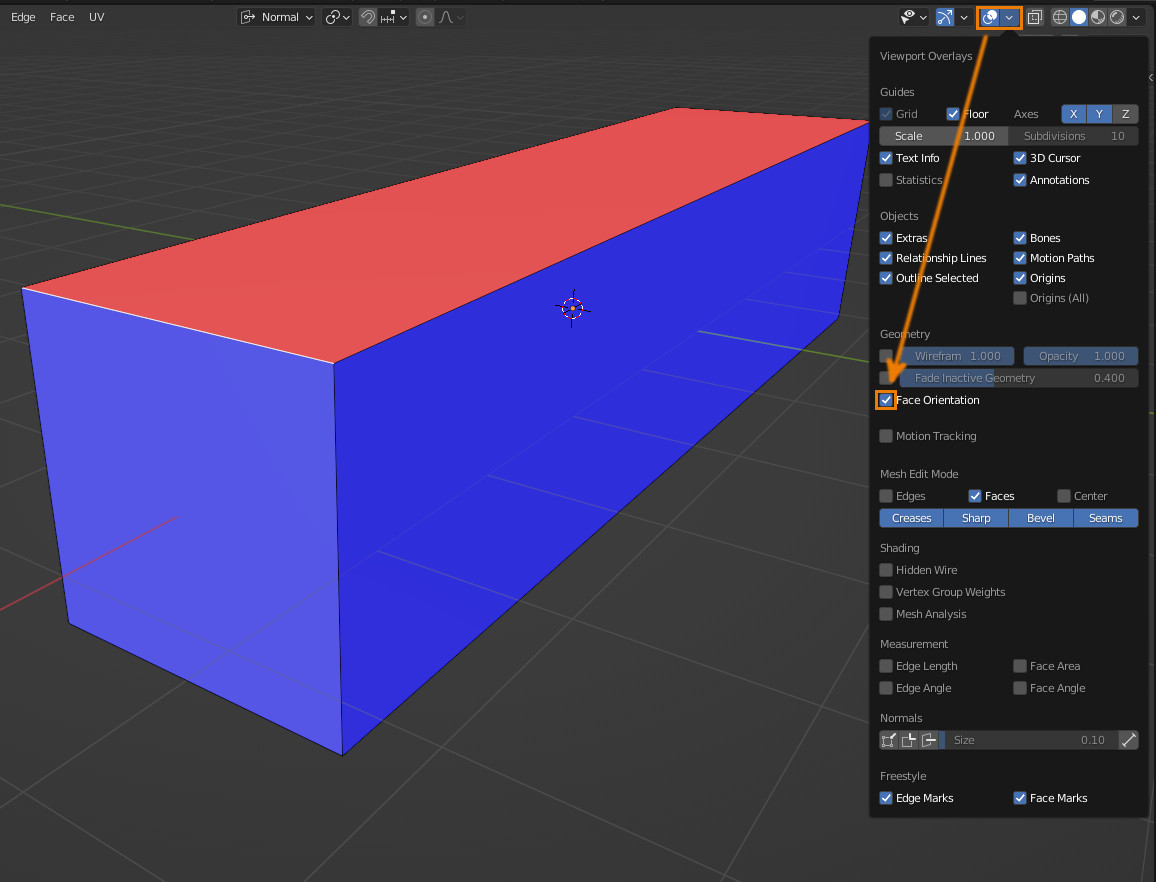Open the Face menu

coord(62,17)
